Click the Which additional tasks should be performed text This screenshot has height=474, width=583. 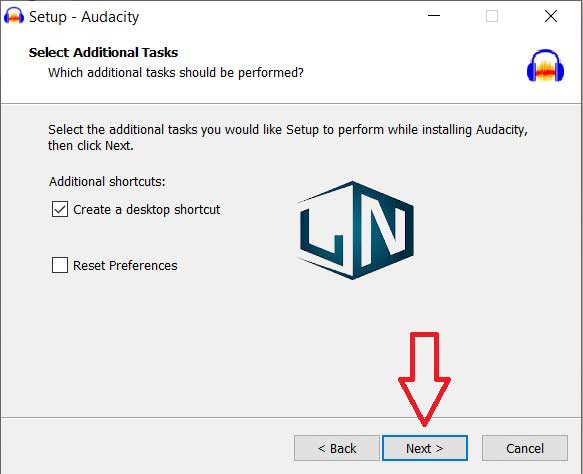coord(176,72)
